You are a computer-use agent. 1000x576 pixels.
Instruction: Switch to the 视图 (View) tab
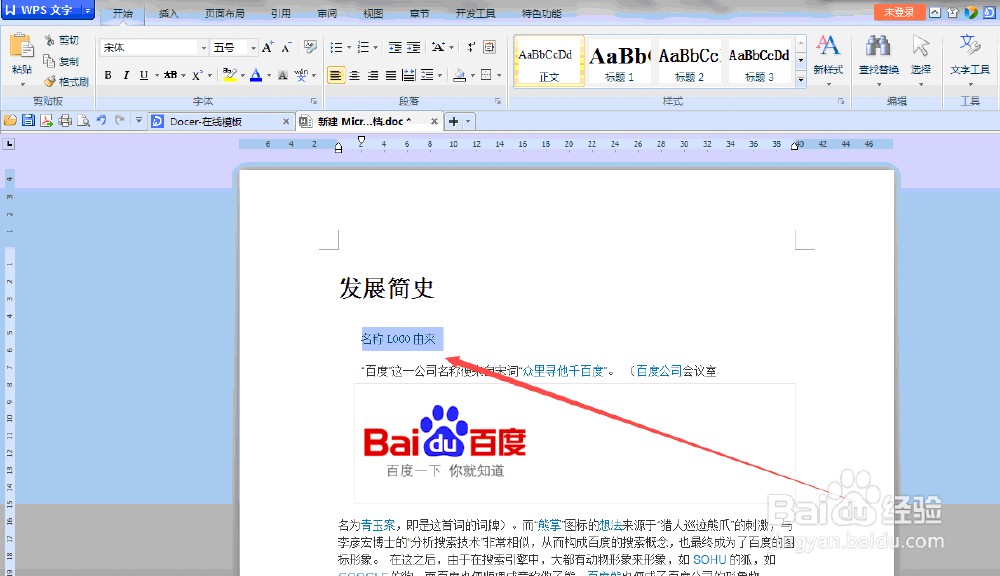(373, 13)
